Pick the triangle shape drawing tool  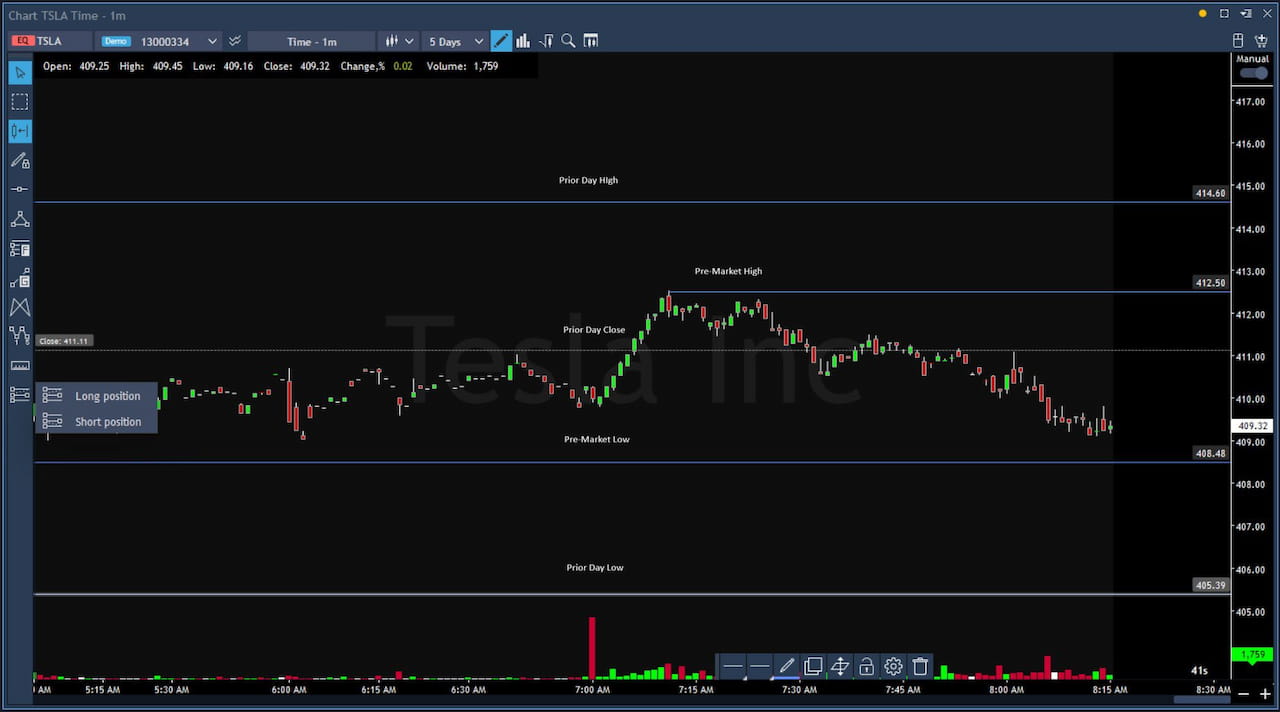pos(20,219)
